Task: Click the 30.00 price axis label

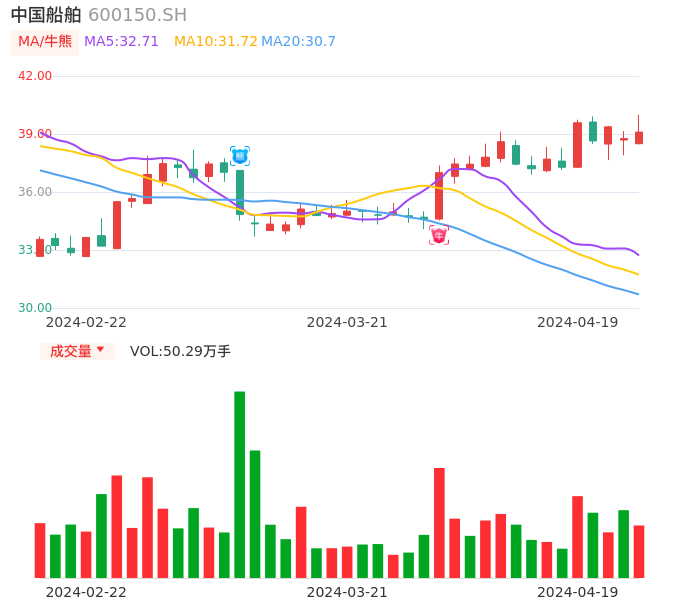Action: (35, 308)
